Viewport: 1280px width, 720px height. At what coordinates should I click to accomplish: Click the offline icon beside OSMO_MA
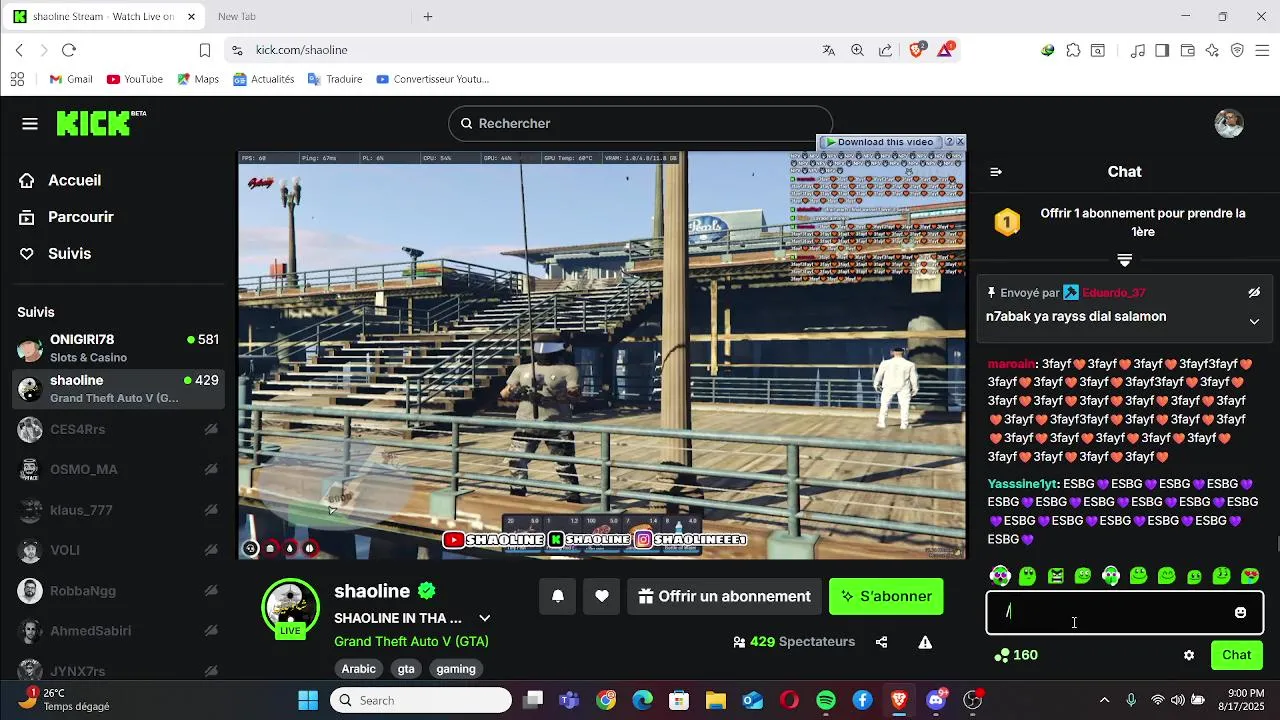211,469
